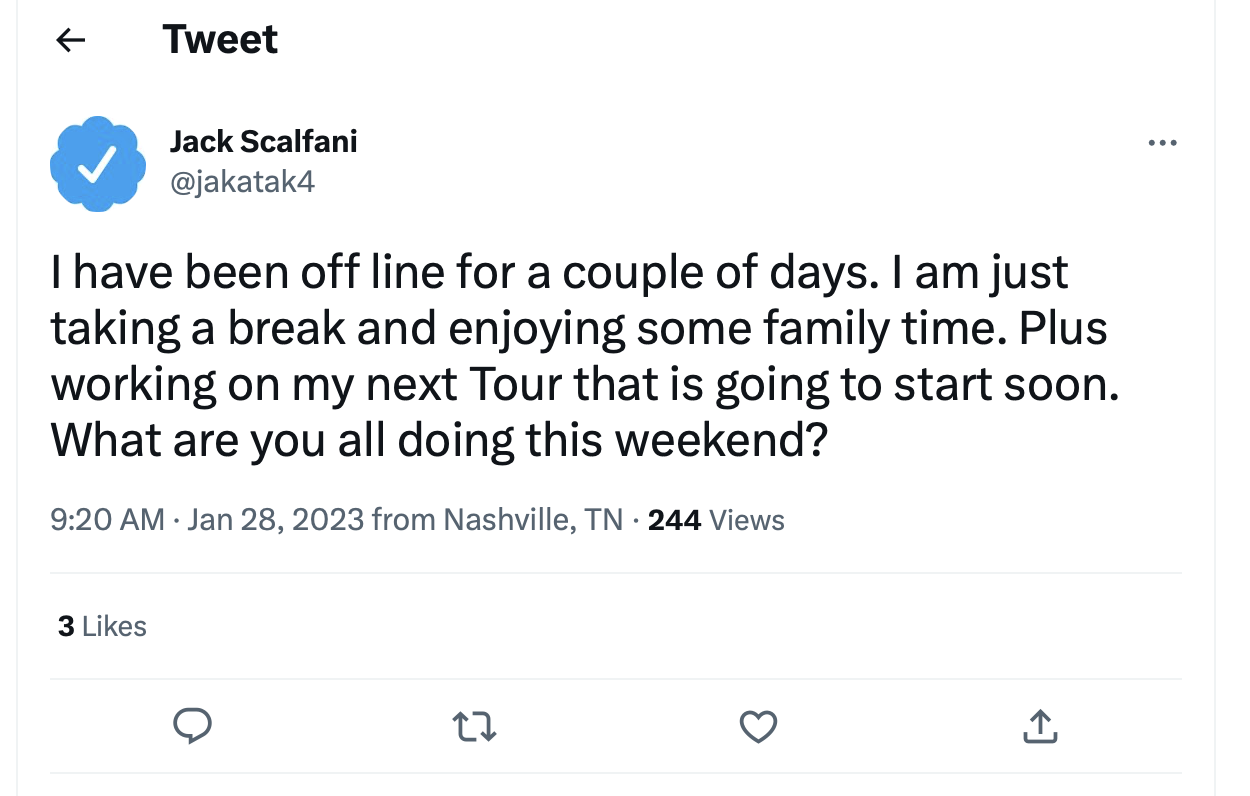Select the word 'Views' beside 244
Image resolution: width=1250 pixels, height=796 pixels.
(746, 519)
